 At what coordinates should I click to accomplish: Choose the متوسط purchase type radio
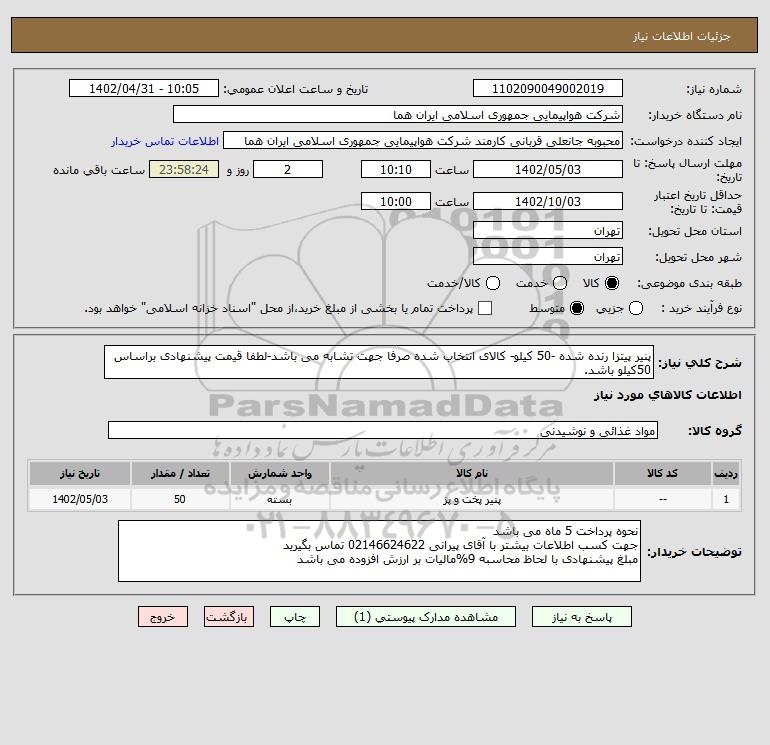point(577,308)
